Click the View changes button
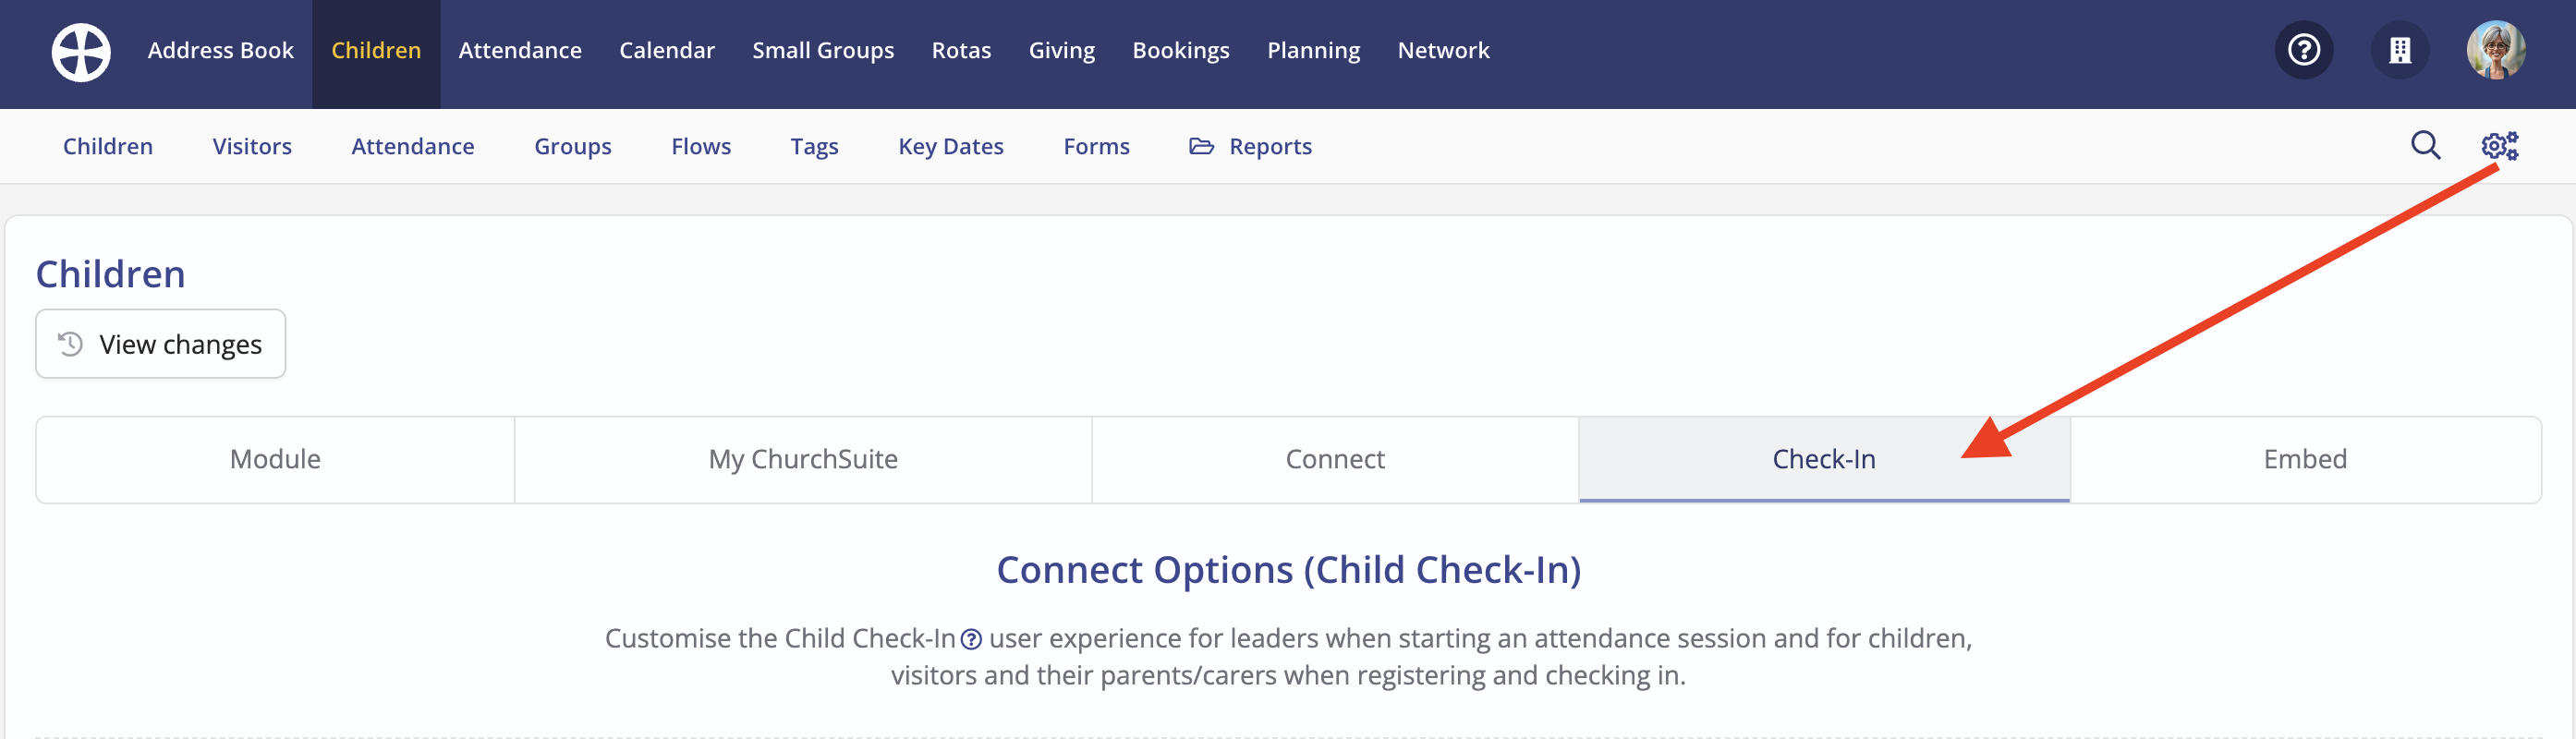Screen dimensions: 2576x739 pyautogui.click(x=161, y=344)
